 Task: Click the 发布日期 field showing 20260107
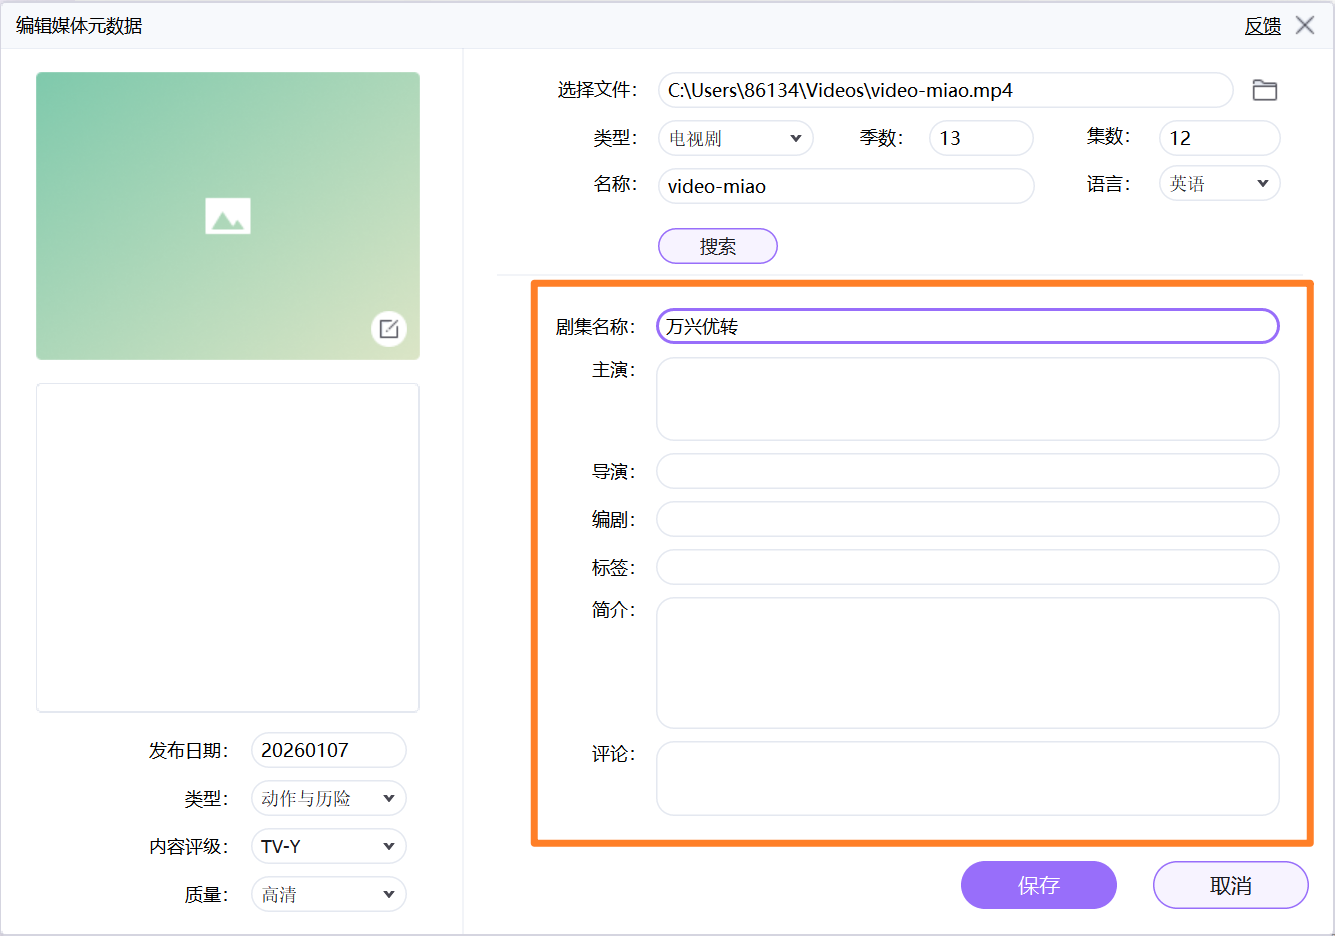pyautogui.click(x=328, y=750)
